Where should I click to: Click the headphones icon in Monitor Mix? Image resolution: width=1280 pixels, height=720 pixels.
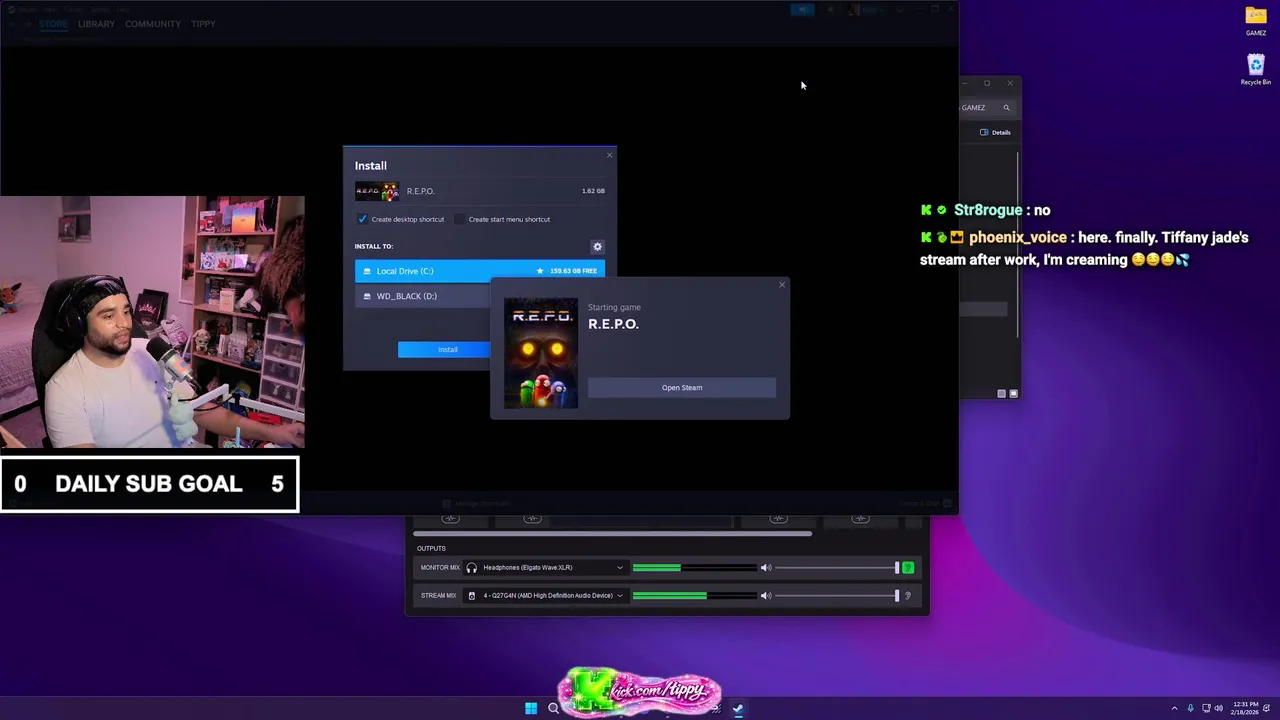472,568
